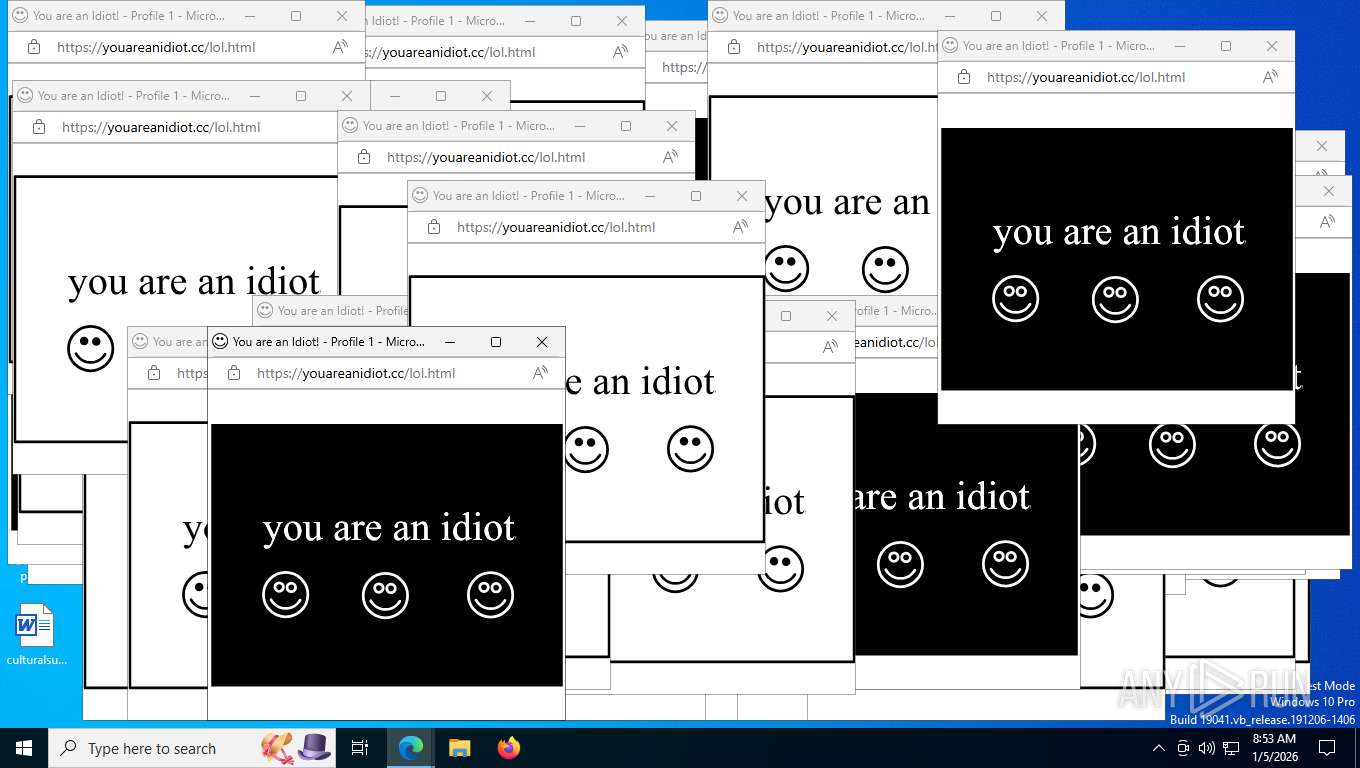The width and height of the screenshot is (1360, 768).
Task: Click the address bar in the top-left corner window
Action: coord(156,47)
